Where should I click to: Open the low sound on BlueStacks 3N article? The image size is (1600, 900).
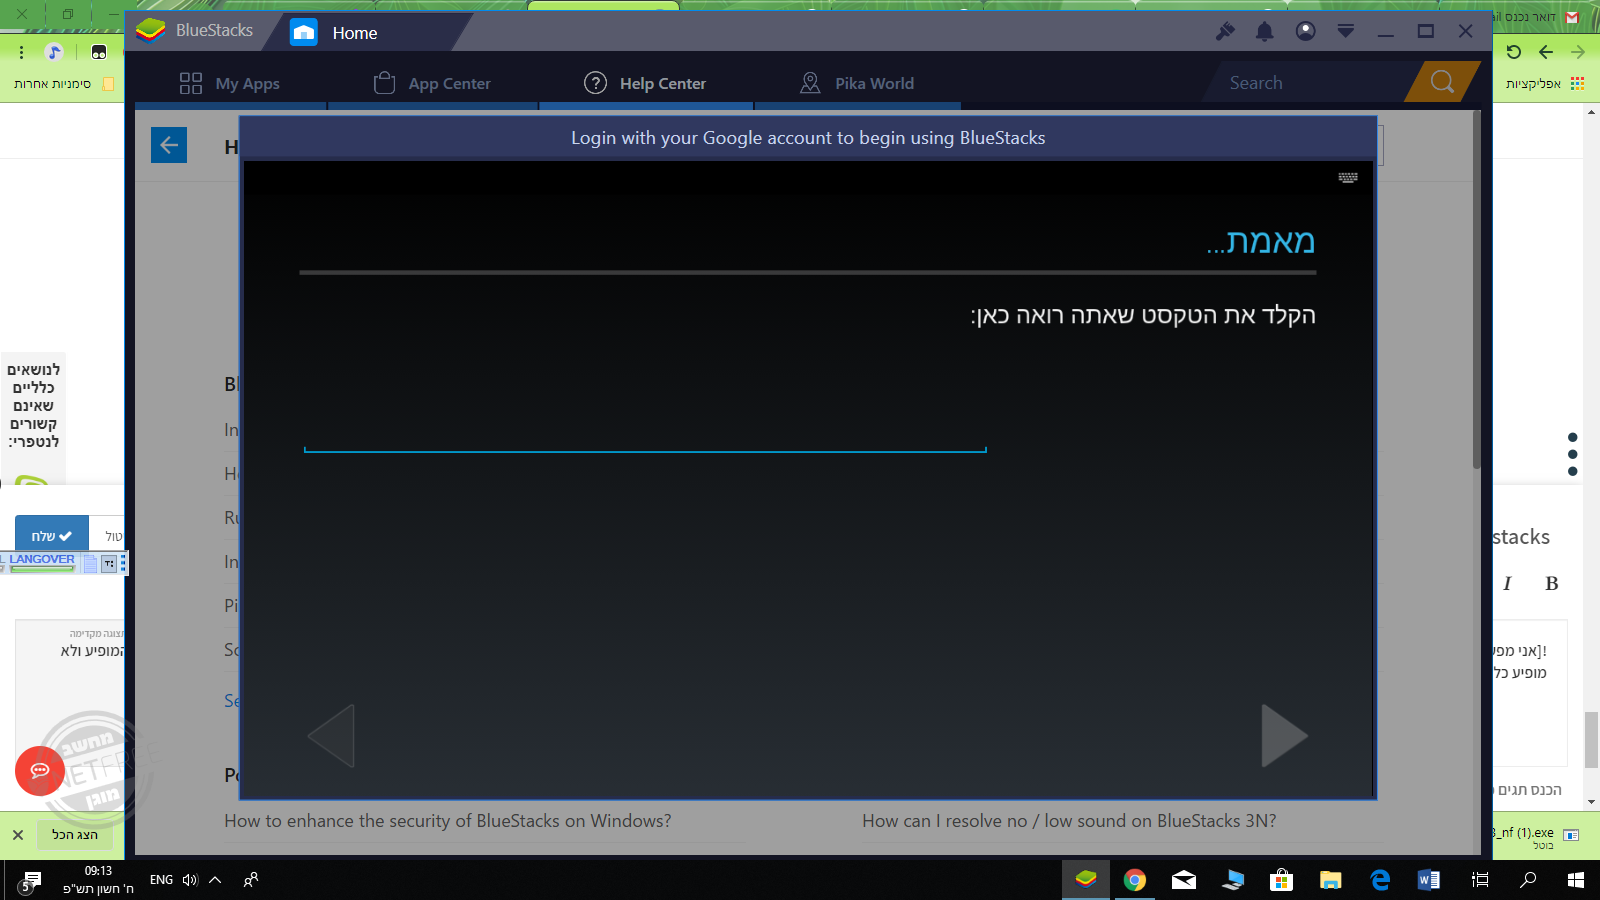pos(1069,821)
